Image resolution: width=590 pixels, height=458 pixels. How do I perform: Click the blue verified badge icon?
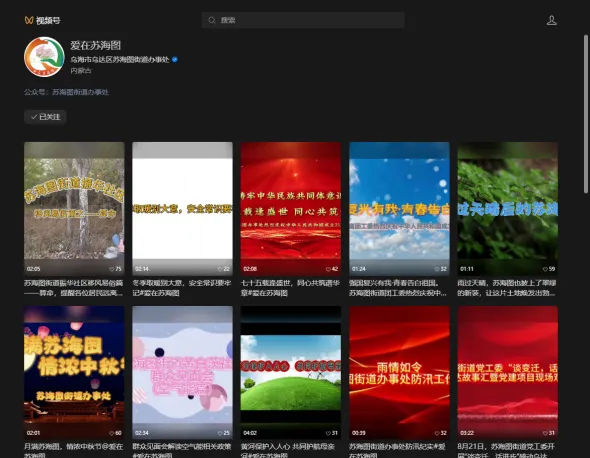click(x=175, y=59)
